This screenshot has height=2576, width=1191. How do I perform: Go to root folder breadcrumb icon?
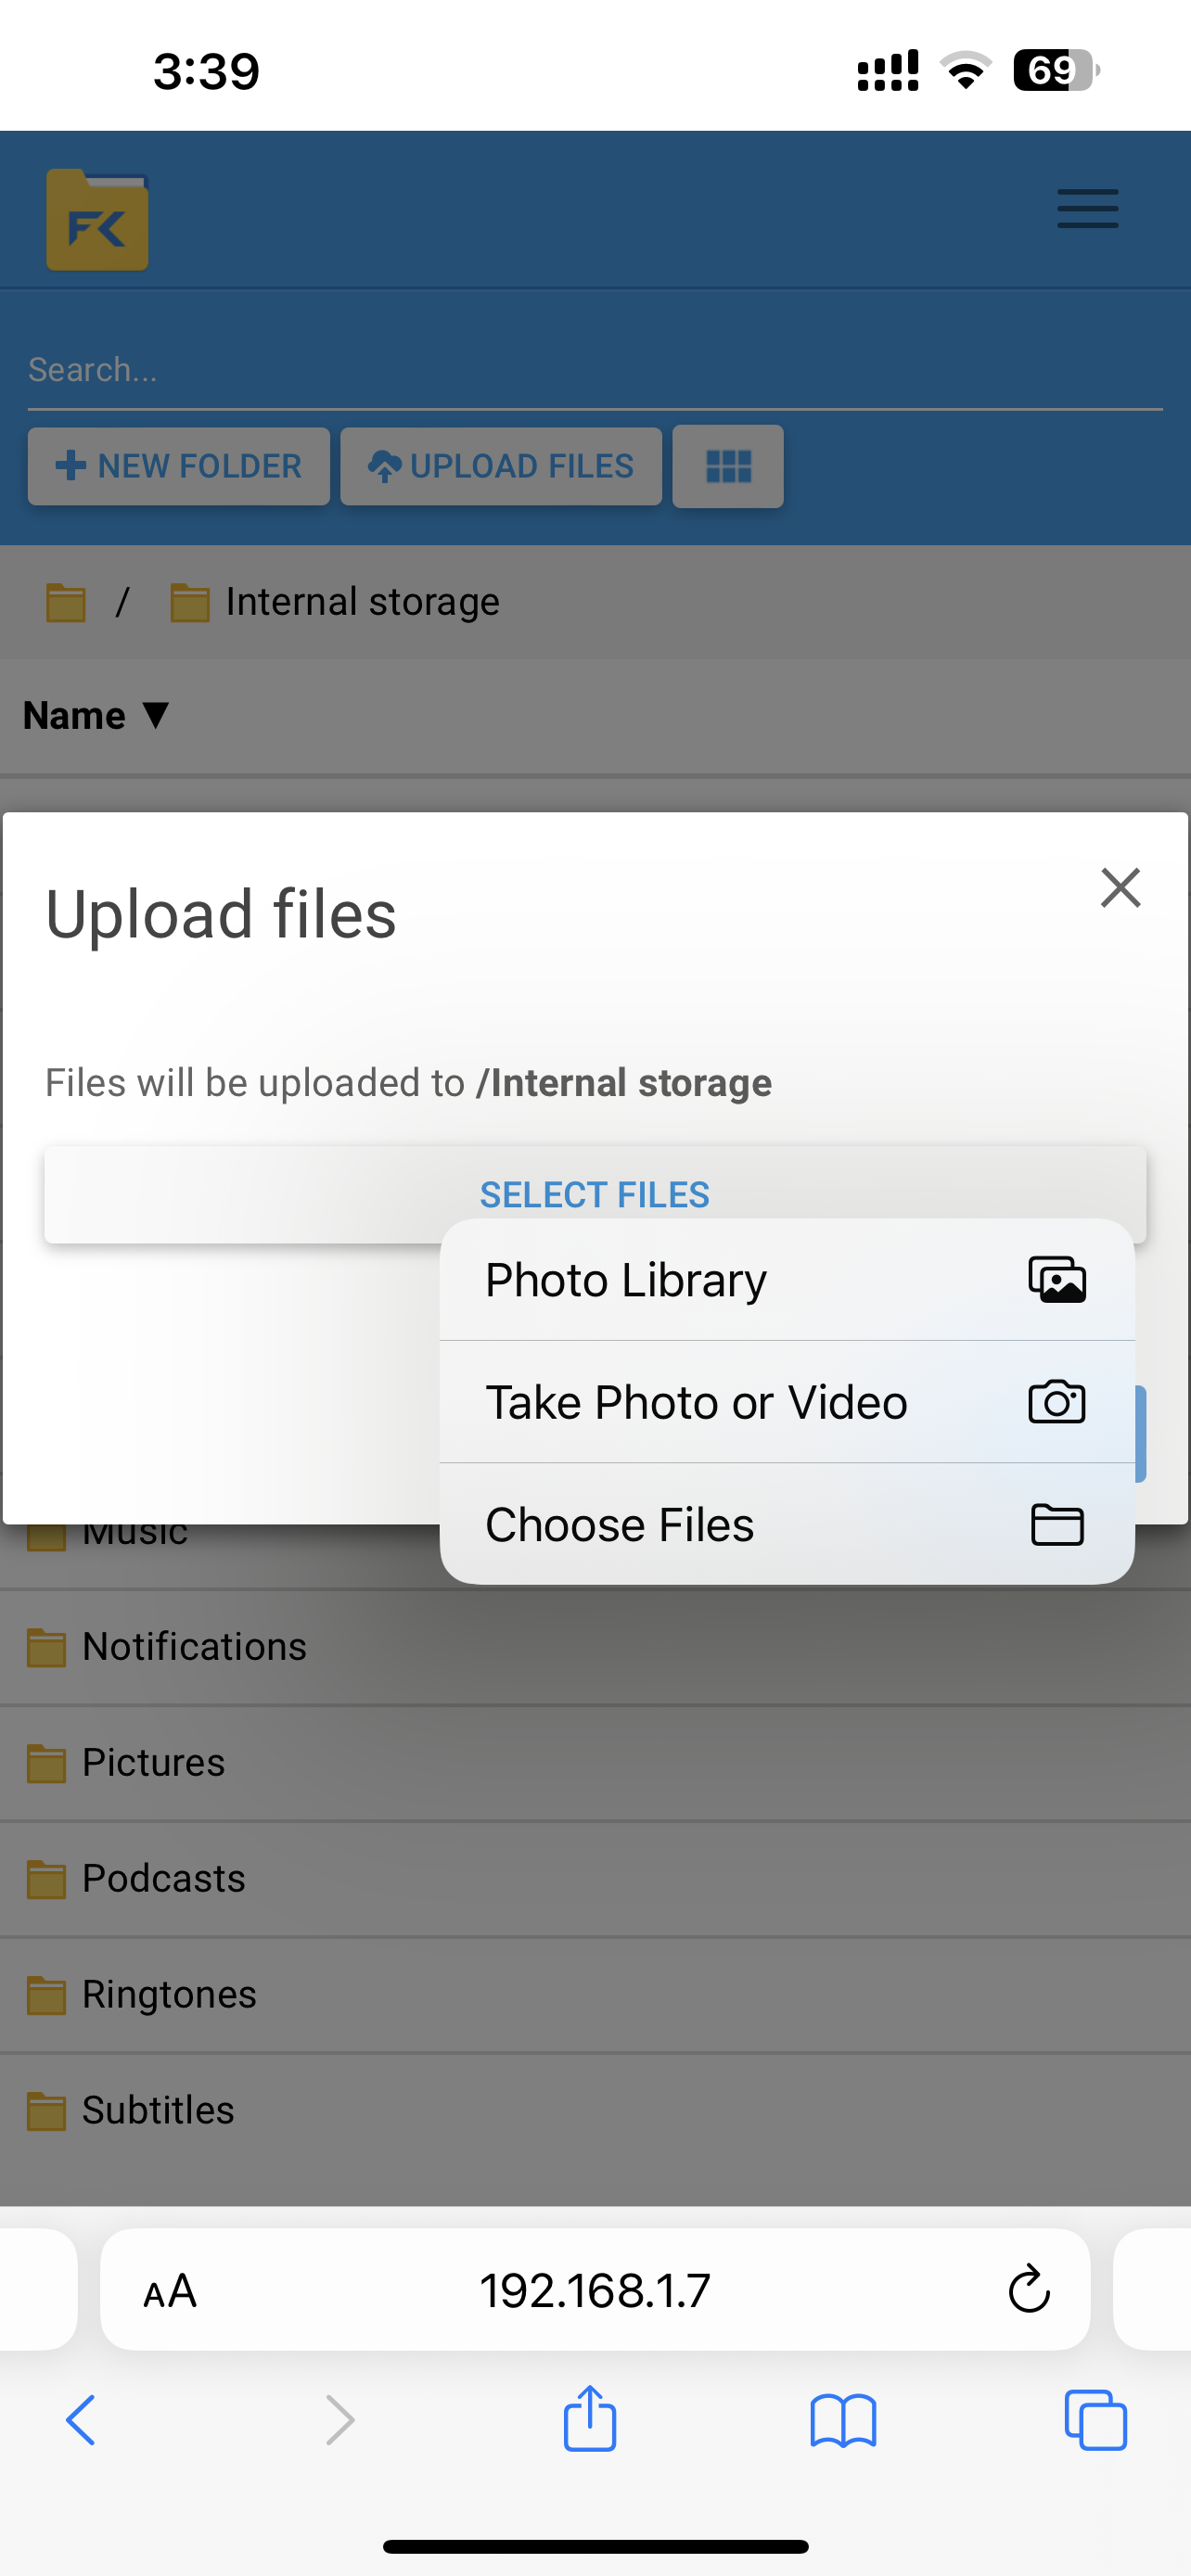66,603
